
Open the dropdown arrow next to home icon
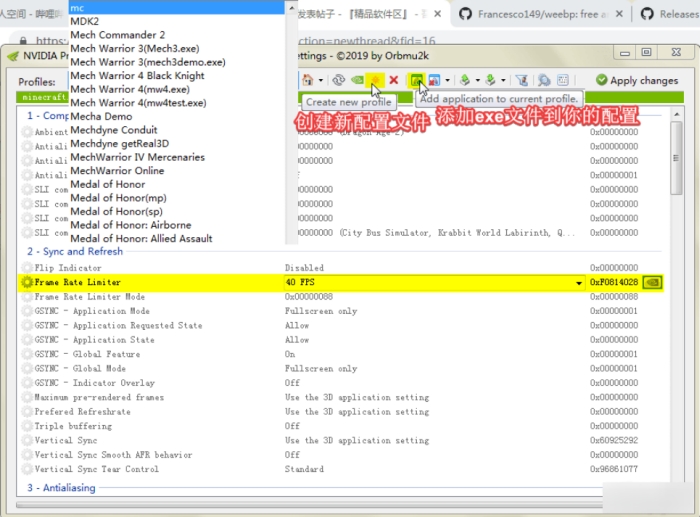pyautogui.click(x=320, y=80)
